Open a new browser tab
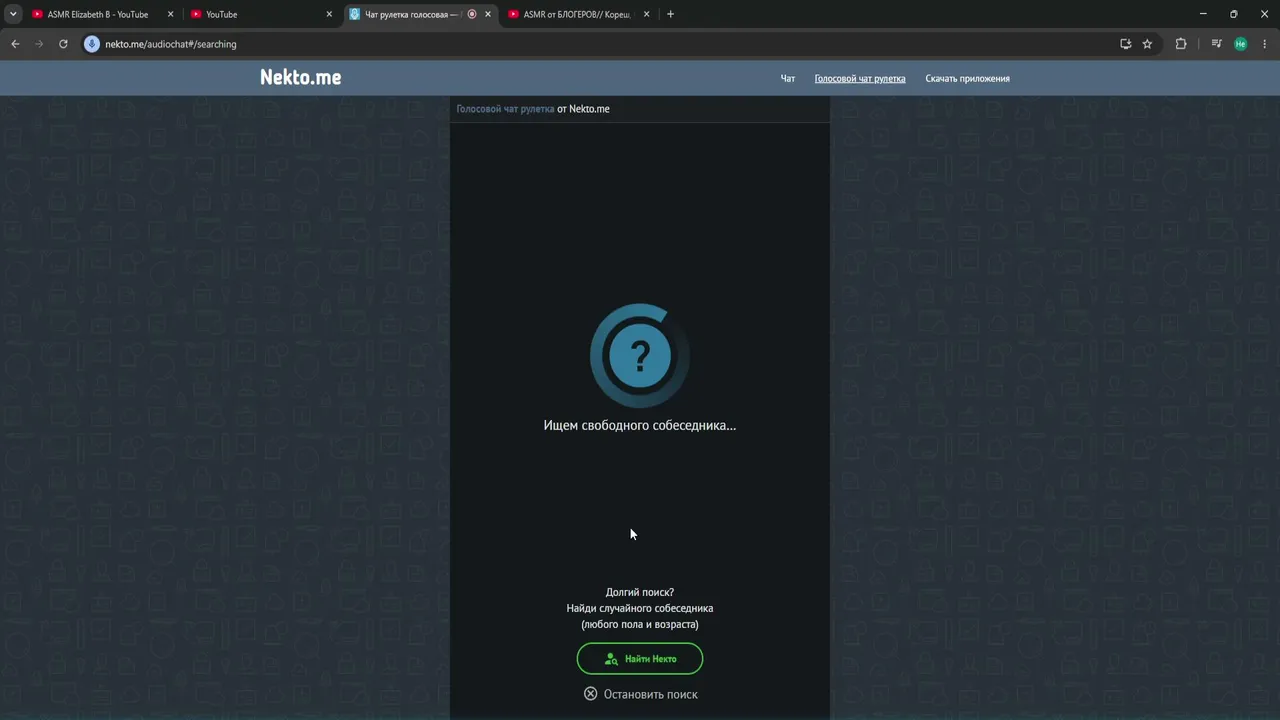 [x=670, y=14]
